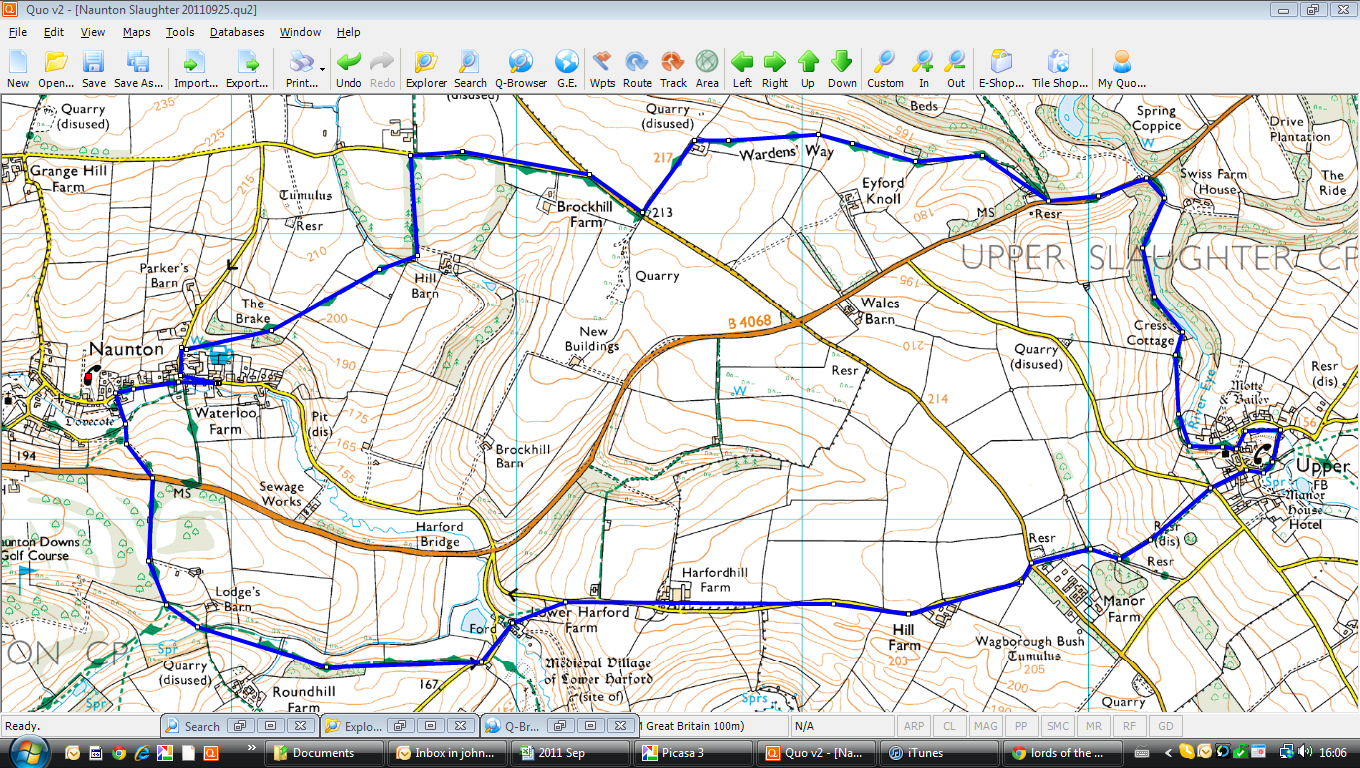
Task: Select the Area tool
Action: [x=707, y=68]
